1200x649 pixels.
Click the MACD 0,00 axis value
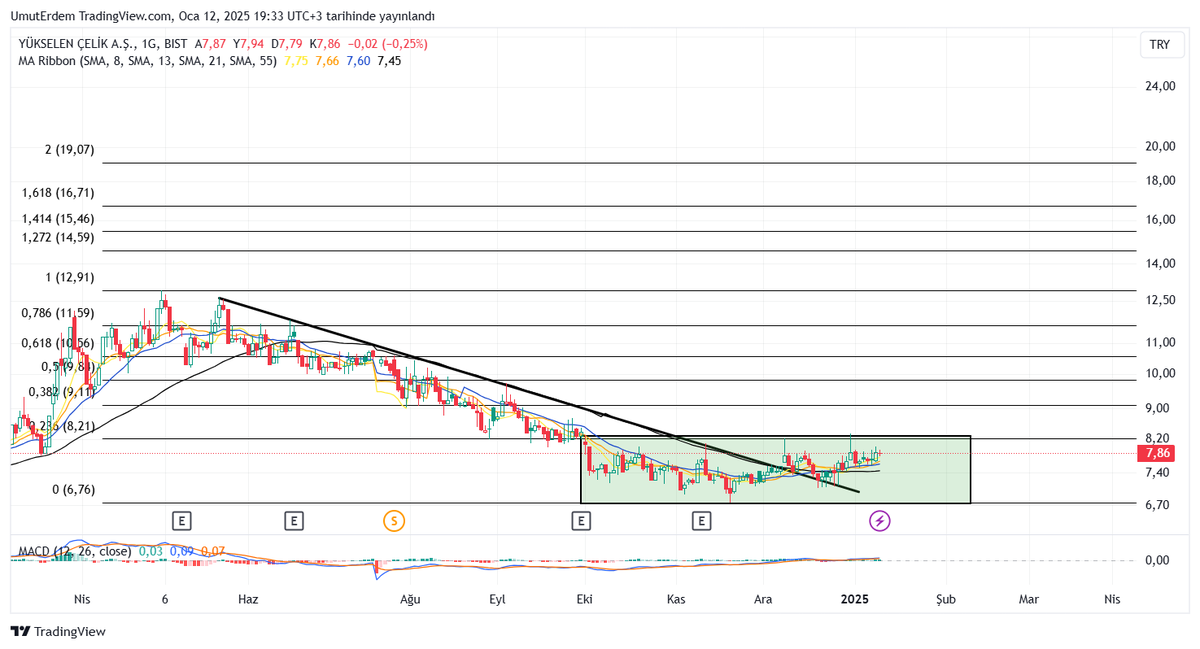click(x=1157, y=560)
